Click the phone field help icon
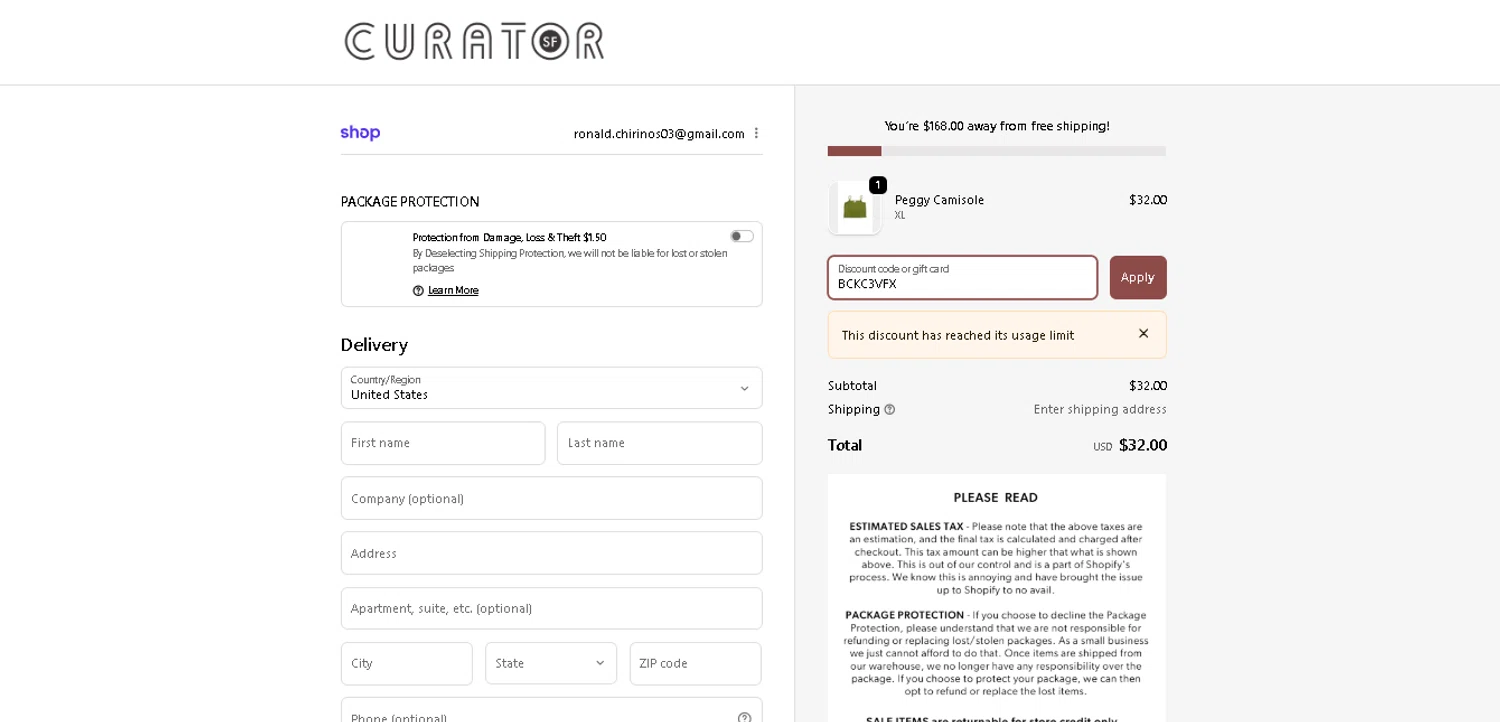Viewport: 1500px width, 722px height. tap(744, 717)
